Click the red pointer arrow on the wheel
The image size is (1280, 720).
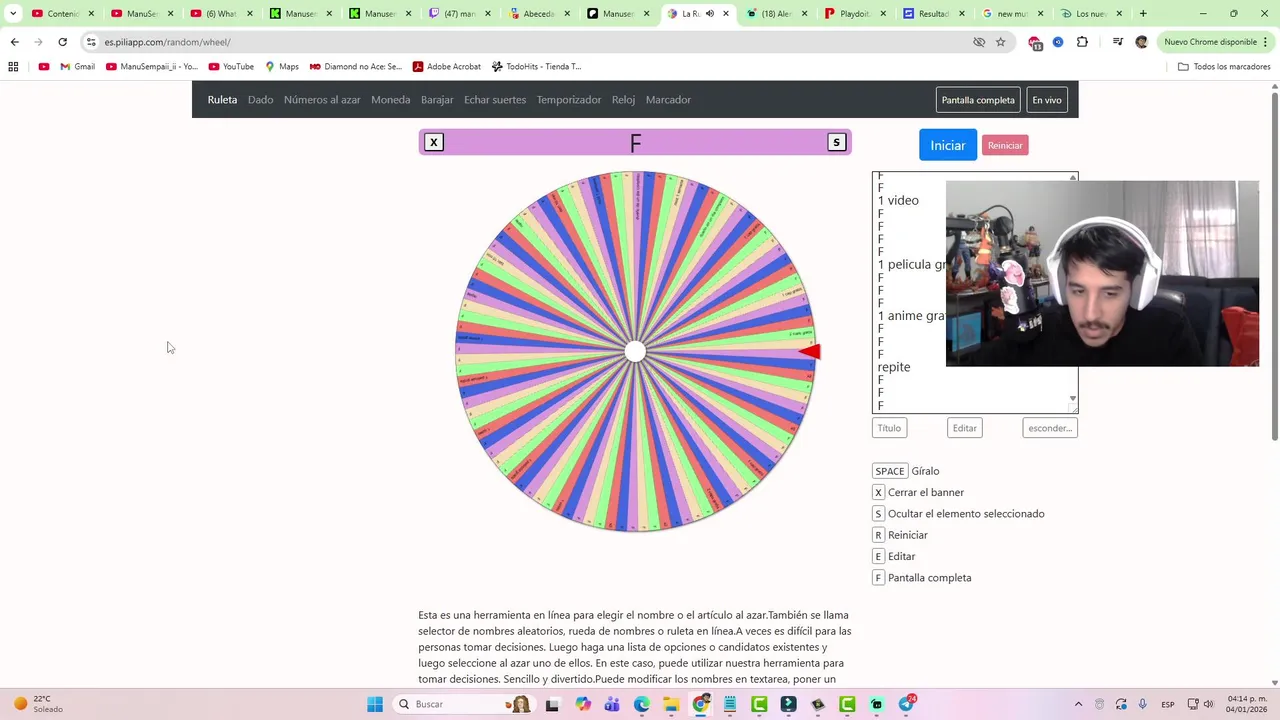coord(810,351)
